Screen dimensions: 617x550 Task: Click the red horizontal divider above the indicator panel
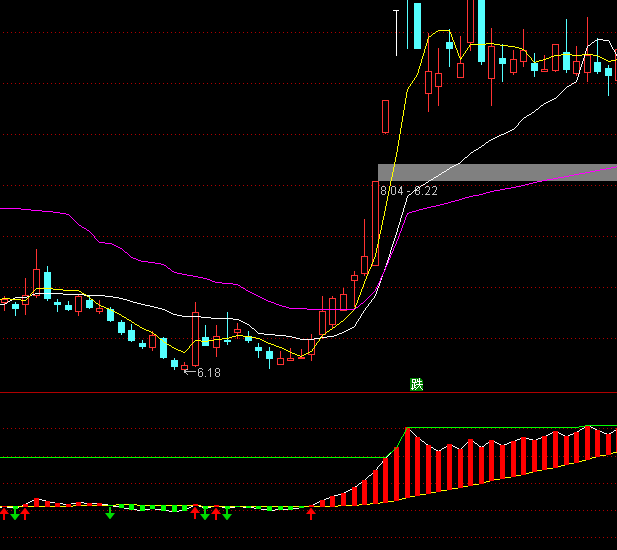pyautogui.click(x=300, y=393)
